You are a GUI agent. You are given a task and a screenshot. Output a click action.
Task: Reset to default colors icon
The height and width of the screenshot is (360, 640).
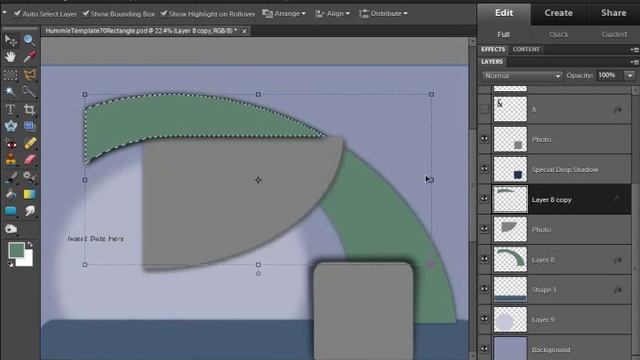[11, 264]
